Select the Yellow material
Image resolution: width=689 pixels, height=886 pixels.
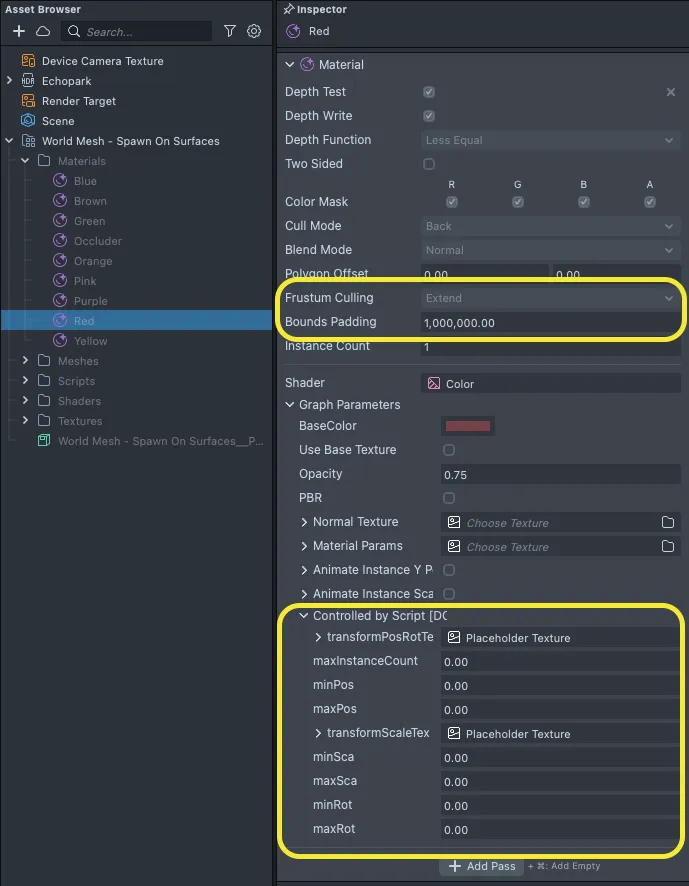(90, 341)
